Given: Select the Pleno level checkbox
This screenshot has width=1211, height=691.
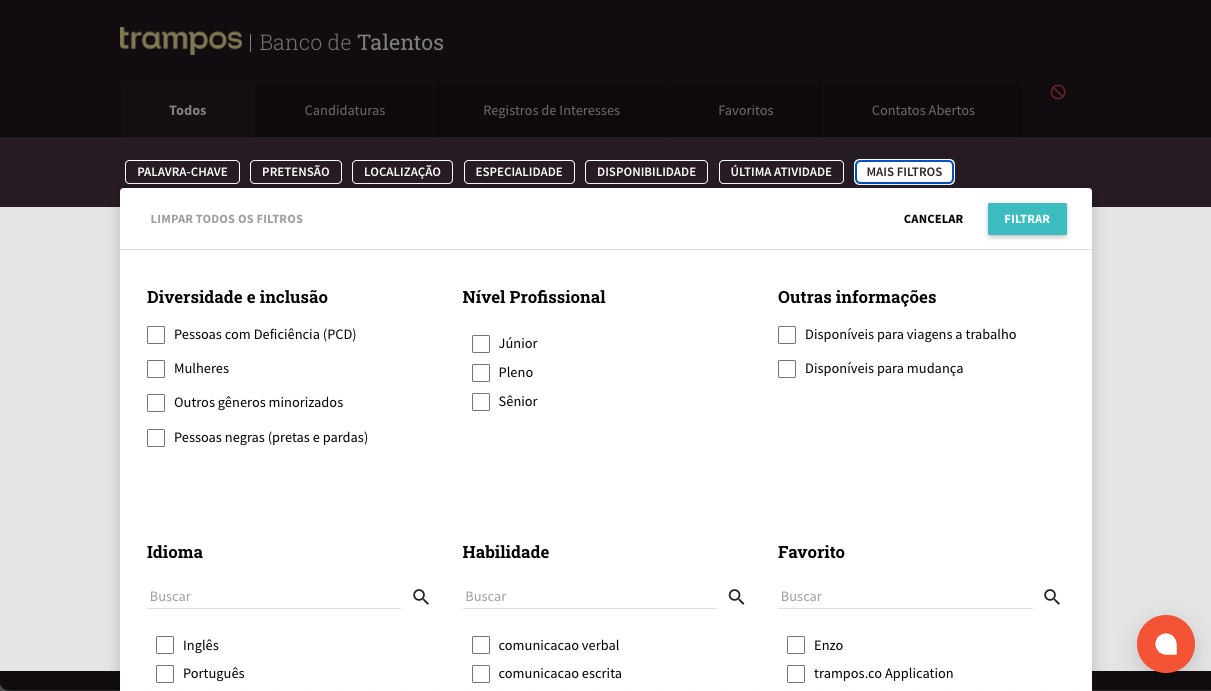Looking at the screenshot, I should coord(481,373).
